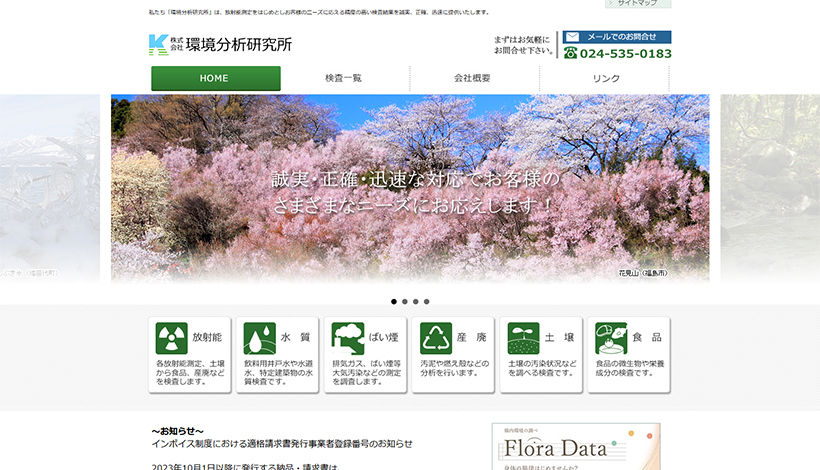The height and width of the screenshot is (470, 820).
Task: Open the 産廃 card description text
Action: coord(454,368)
